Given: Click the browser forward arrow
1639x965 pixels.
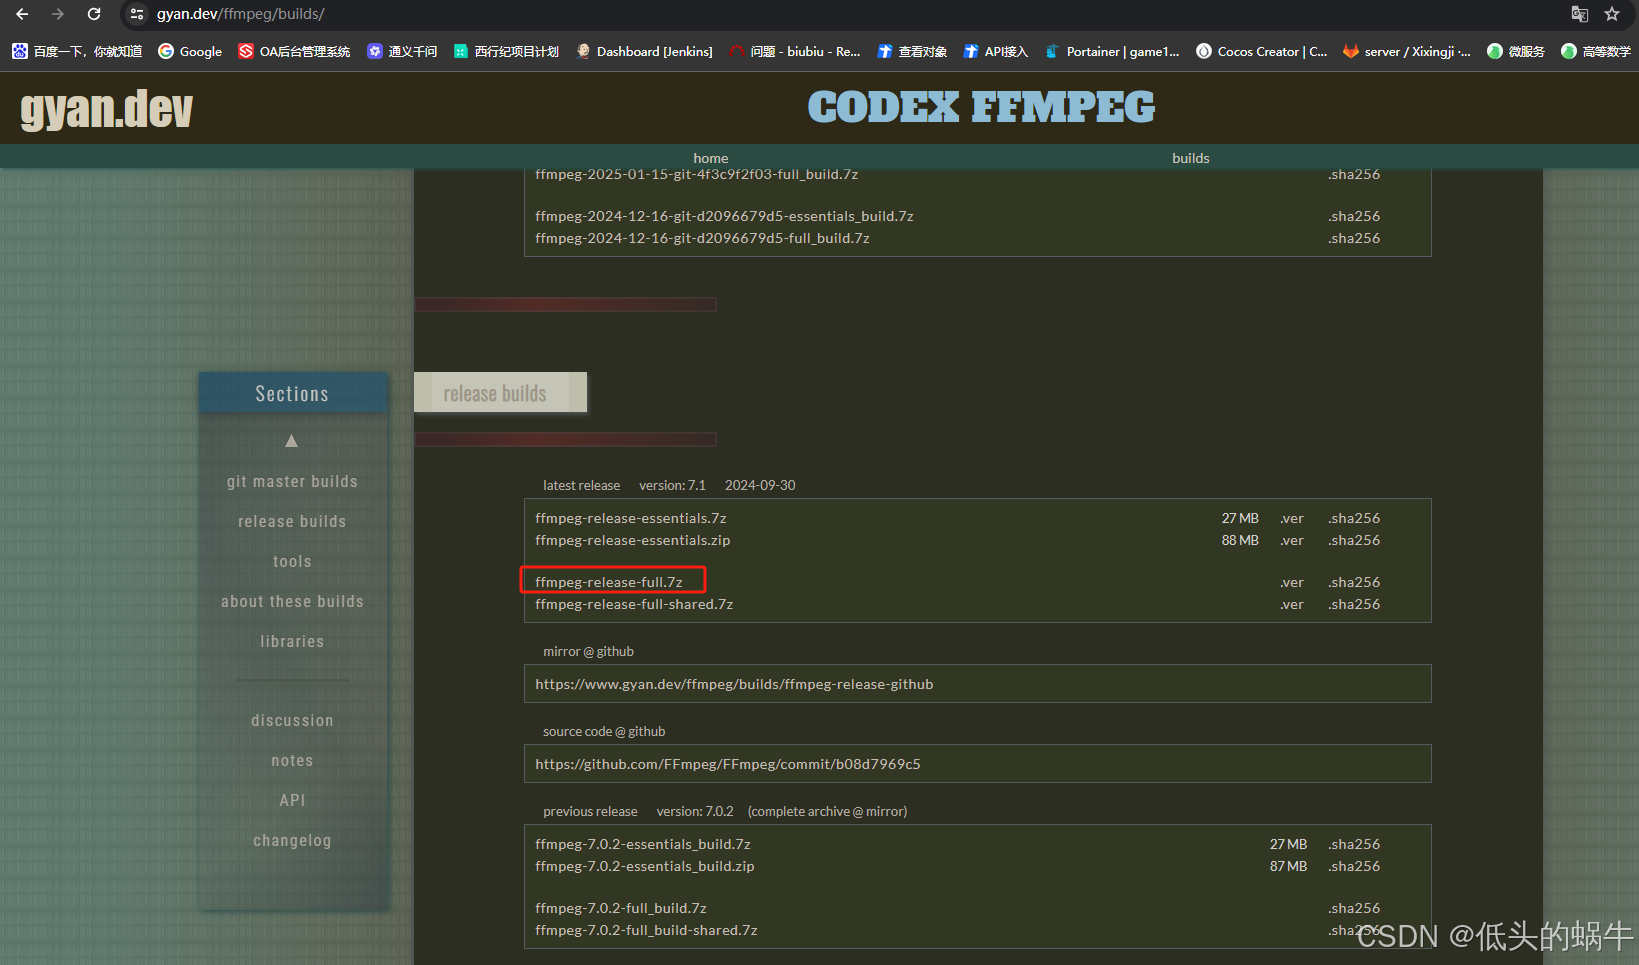Looking at the screenshot, I should (x=58, y=14).
